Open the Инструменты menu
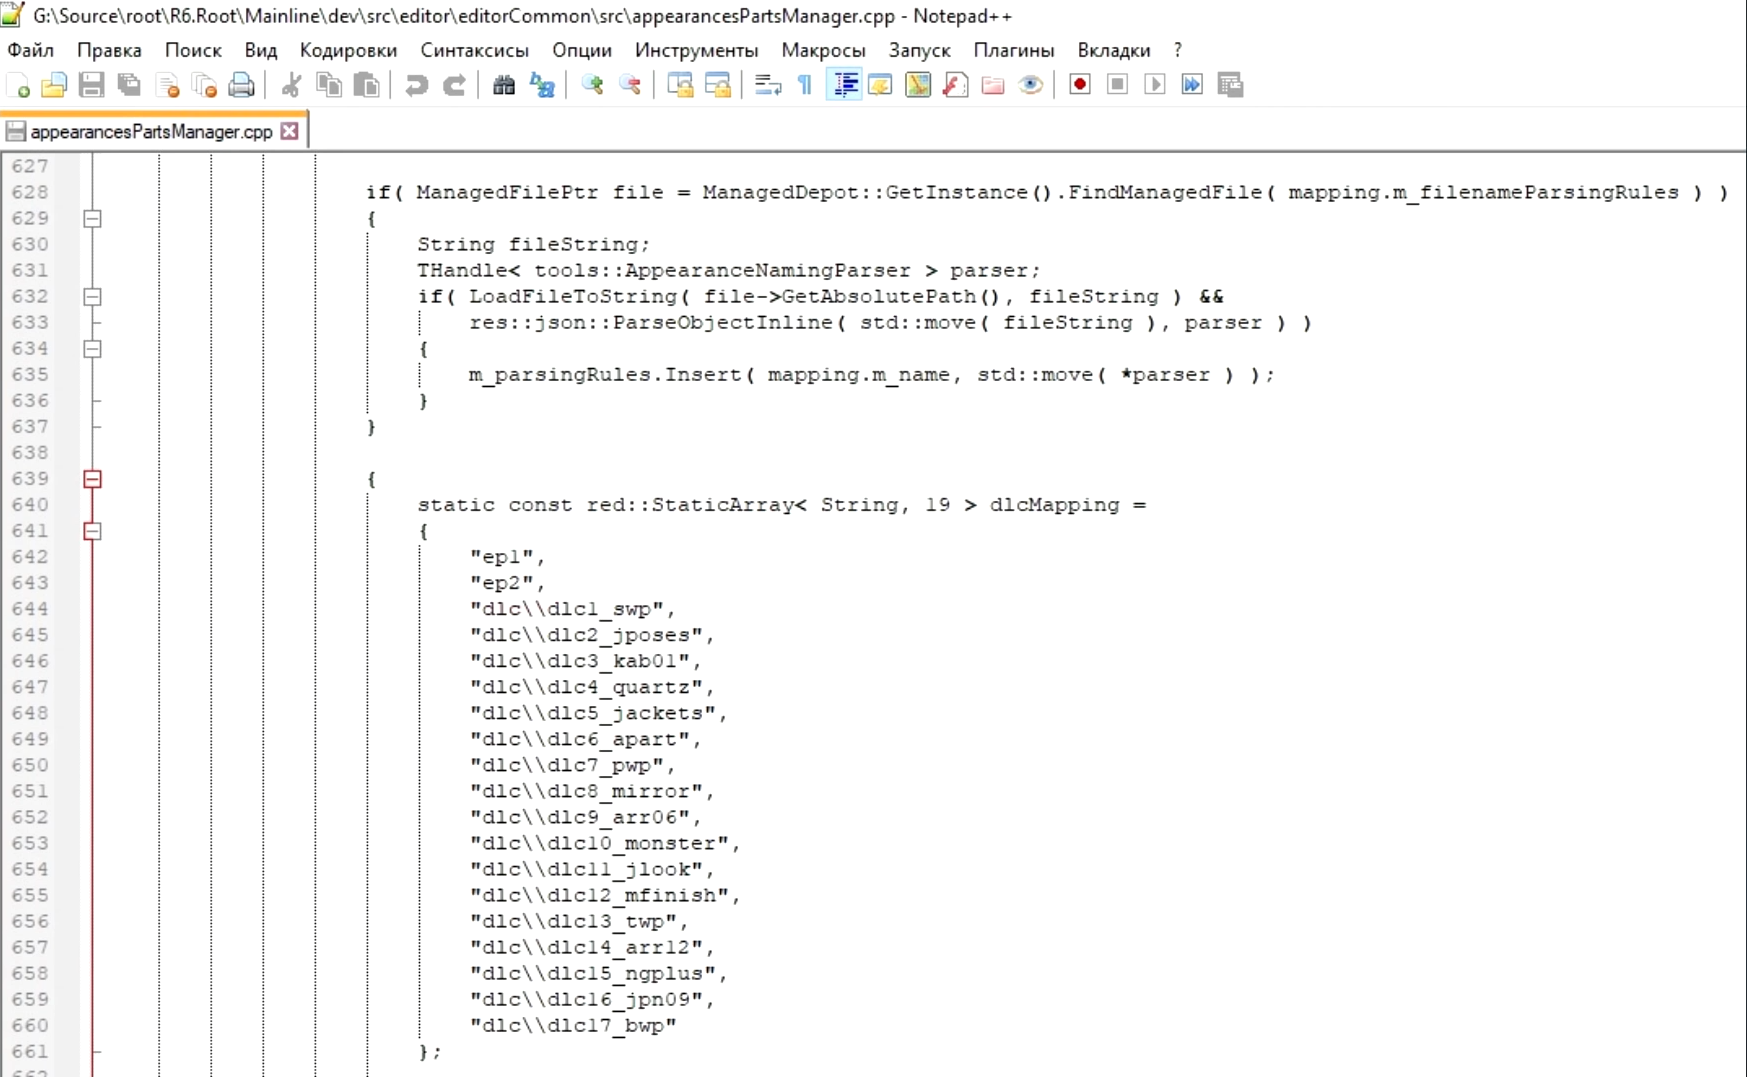 click(x=696, y=50)
